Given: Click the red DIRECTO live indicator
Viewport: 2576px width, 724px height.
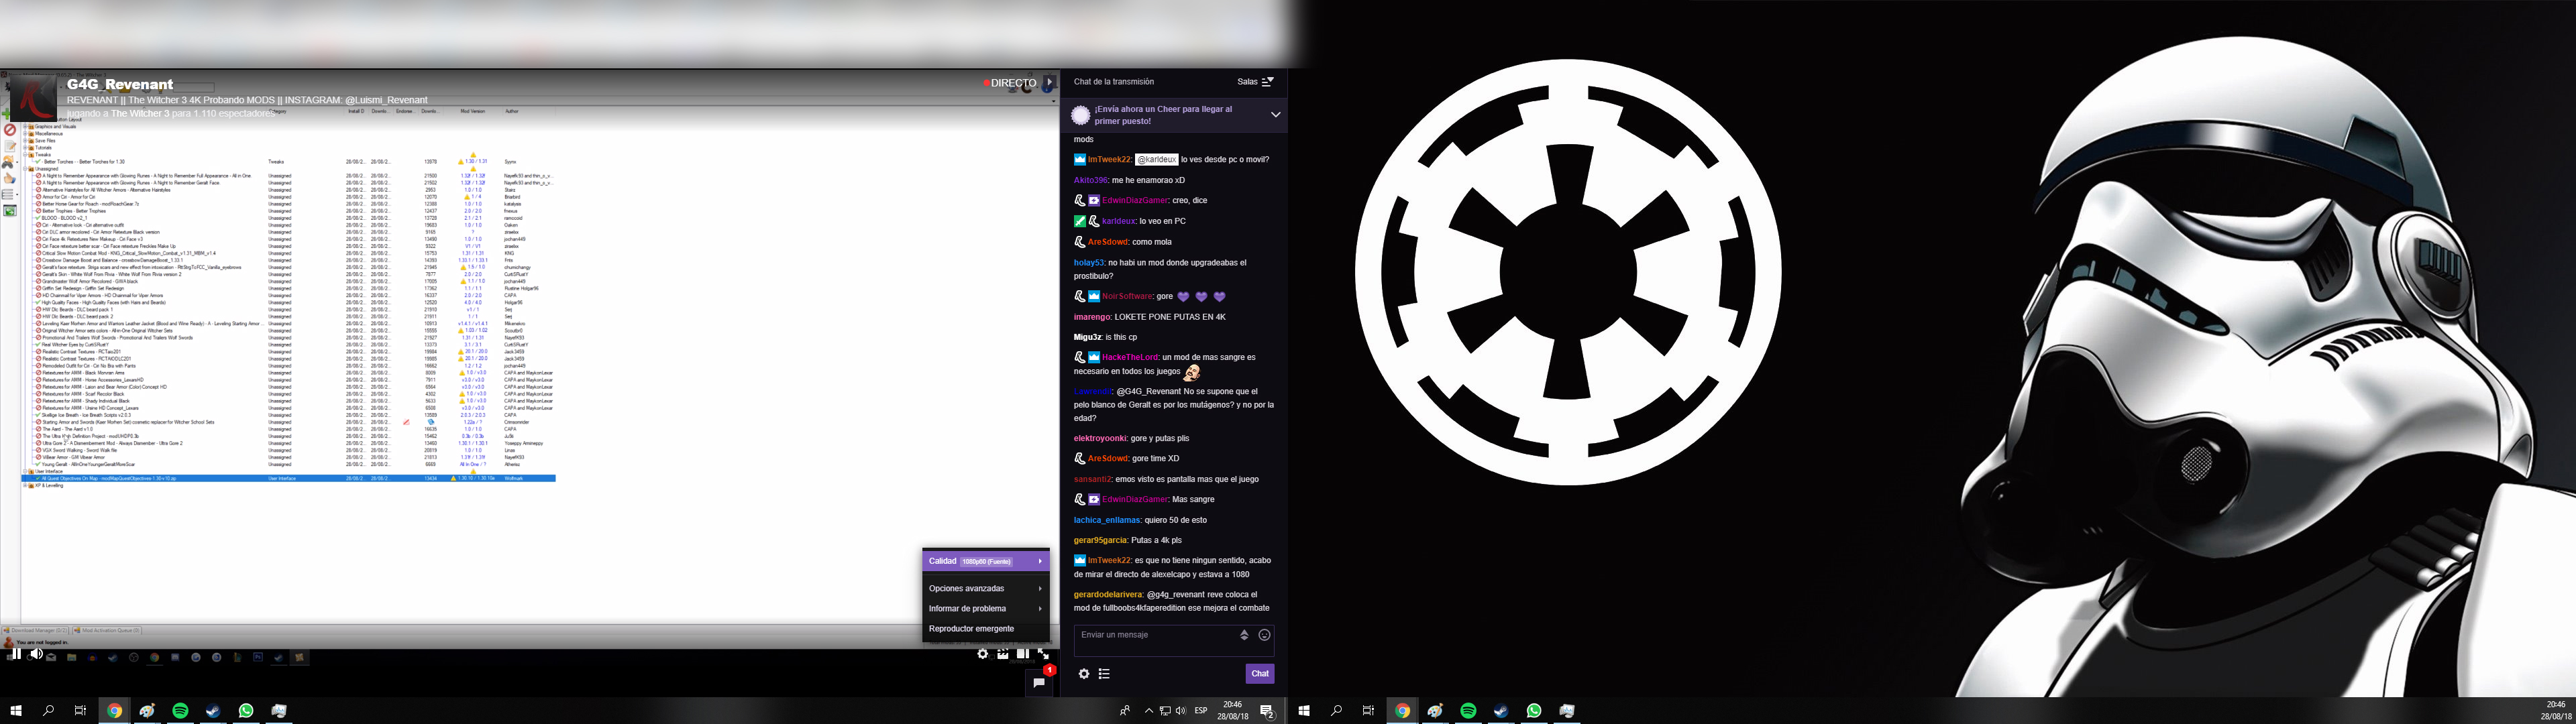Looking at the screenshot, I should point(1010,83).
